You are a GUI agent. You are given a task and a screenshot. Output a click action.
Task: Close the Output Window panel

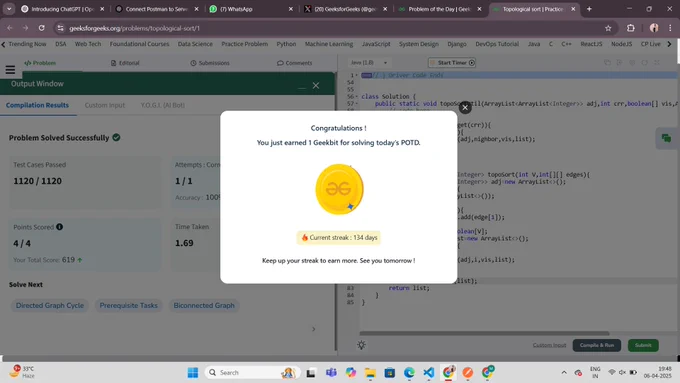point(316,85)
